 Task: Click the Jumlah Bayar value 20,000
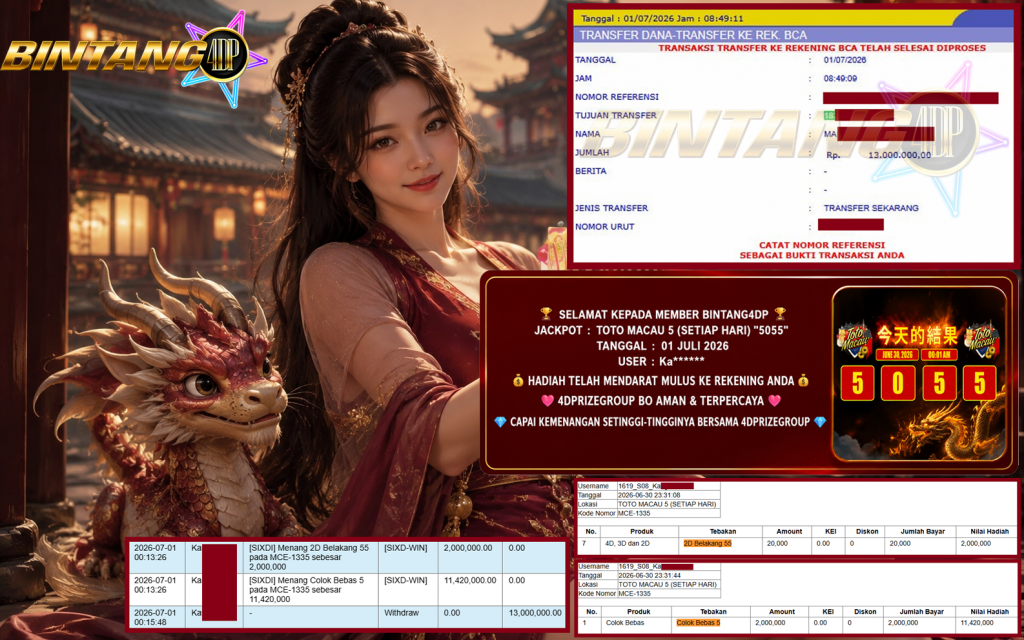[x=900, y=543]
